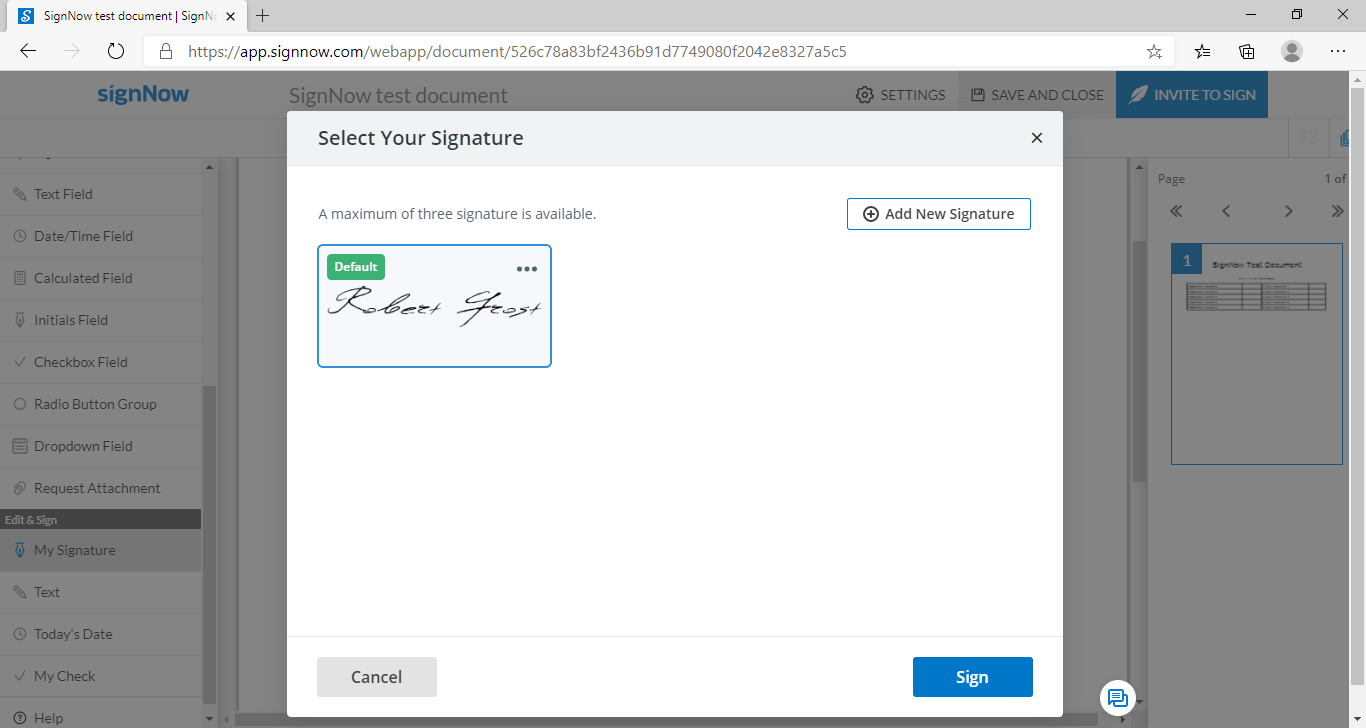Jump to the last page with double chevron
The height and width of the screenshot is (728, 1366).
click(x=1338, y=211)
